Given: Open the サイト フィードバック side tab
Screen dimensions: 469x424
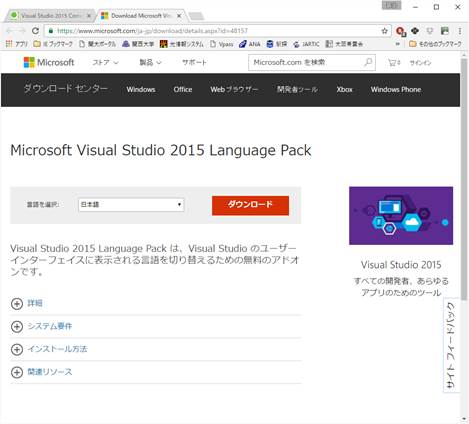Looking at the screenshot, I should [451, 345].
